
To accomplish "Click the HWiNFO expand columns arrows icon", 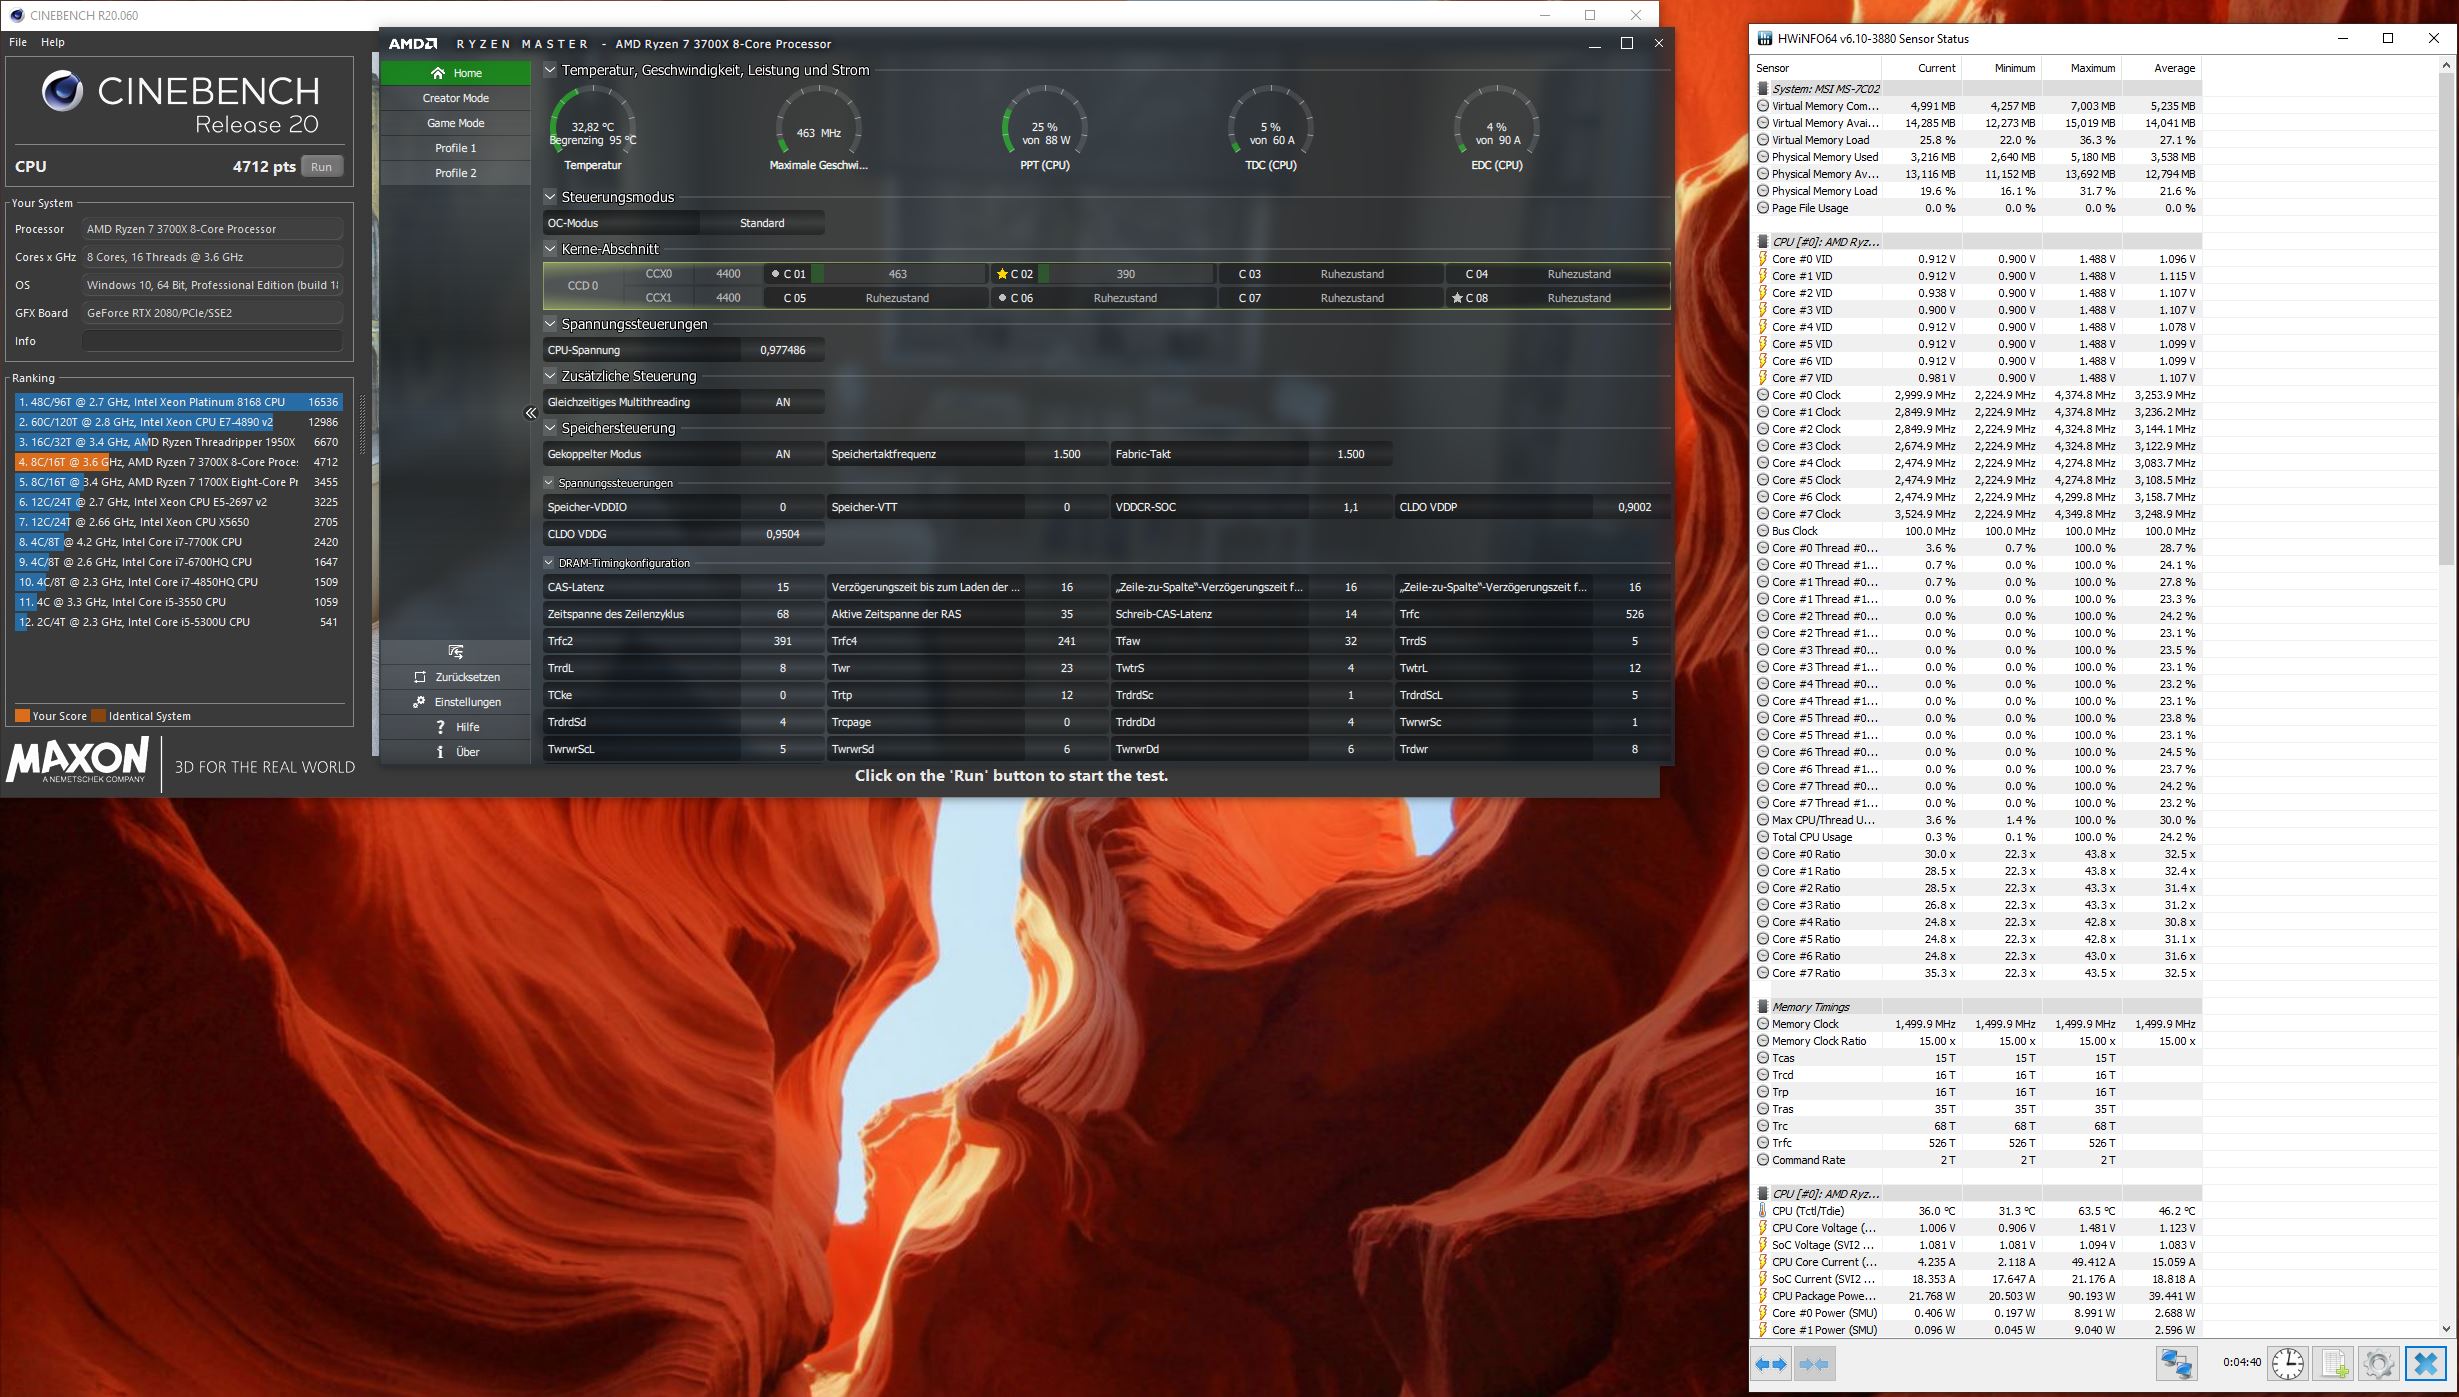I will [1771, 1364].
